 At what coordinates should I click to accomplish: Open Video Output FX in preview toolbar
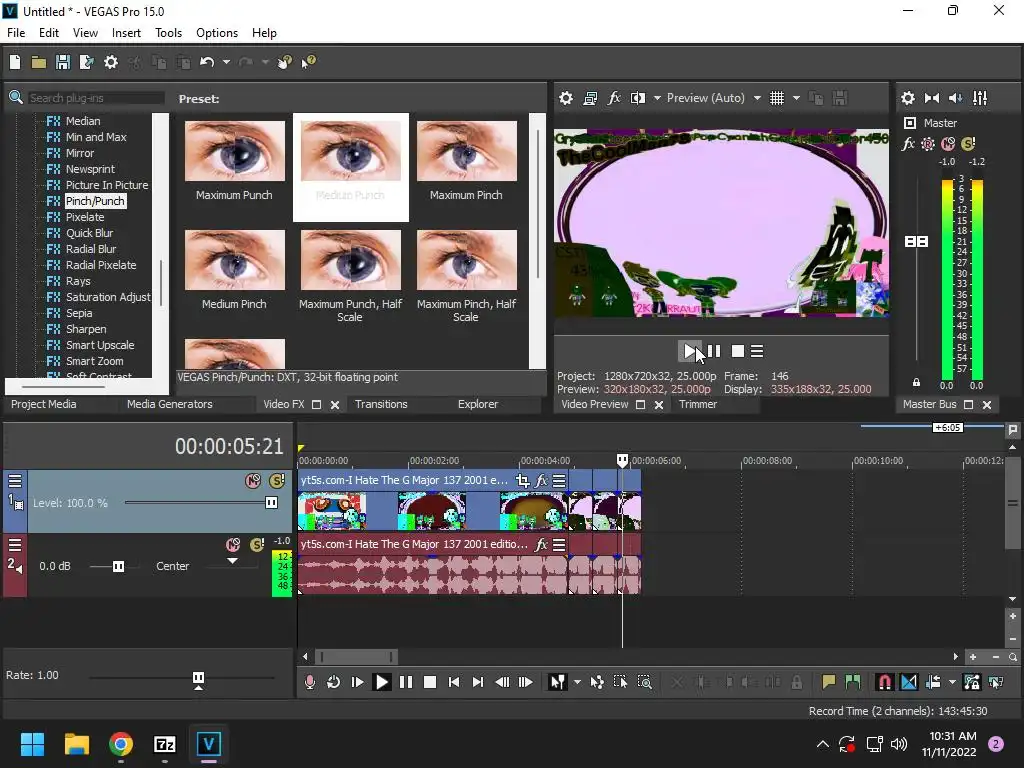(x=614, y=98)
